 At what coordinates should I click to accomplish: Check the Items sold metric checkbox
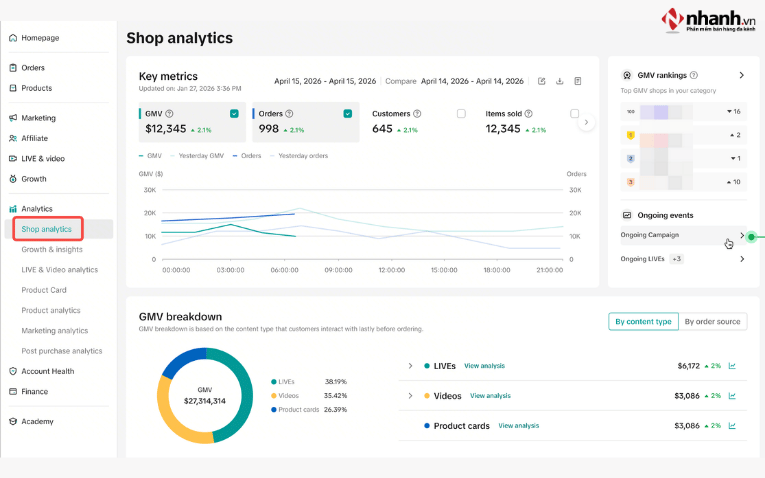tap(575, 114)
